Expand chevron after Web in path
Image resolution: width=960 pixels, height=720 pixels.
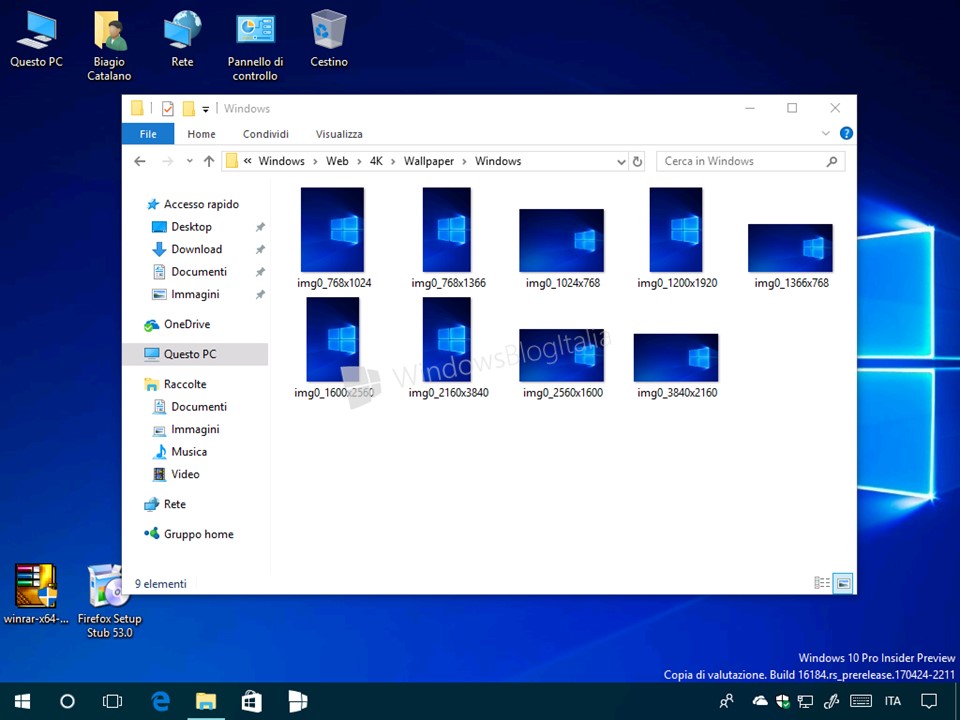[x=359, y=162]
